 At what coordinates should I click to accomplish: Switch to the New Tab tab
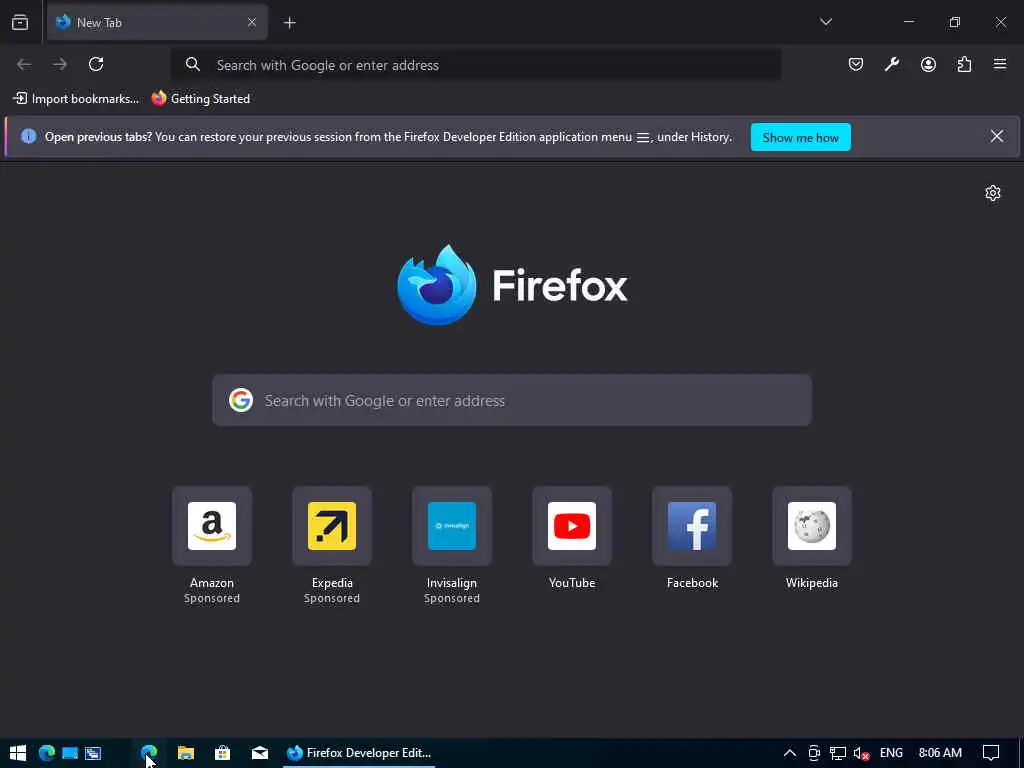pos(157,22)
